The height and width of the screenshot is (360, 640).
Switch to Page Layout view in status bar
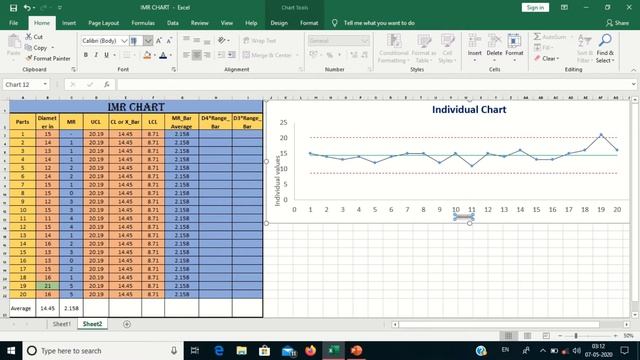[x=527, y=336]
